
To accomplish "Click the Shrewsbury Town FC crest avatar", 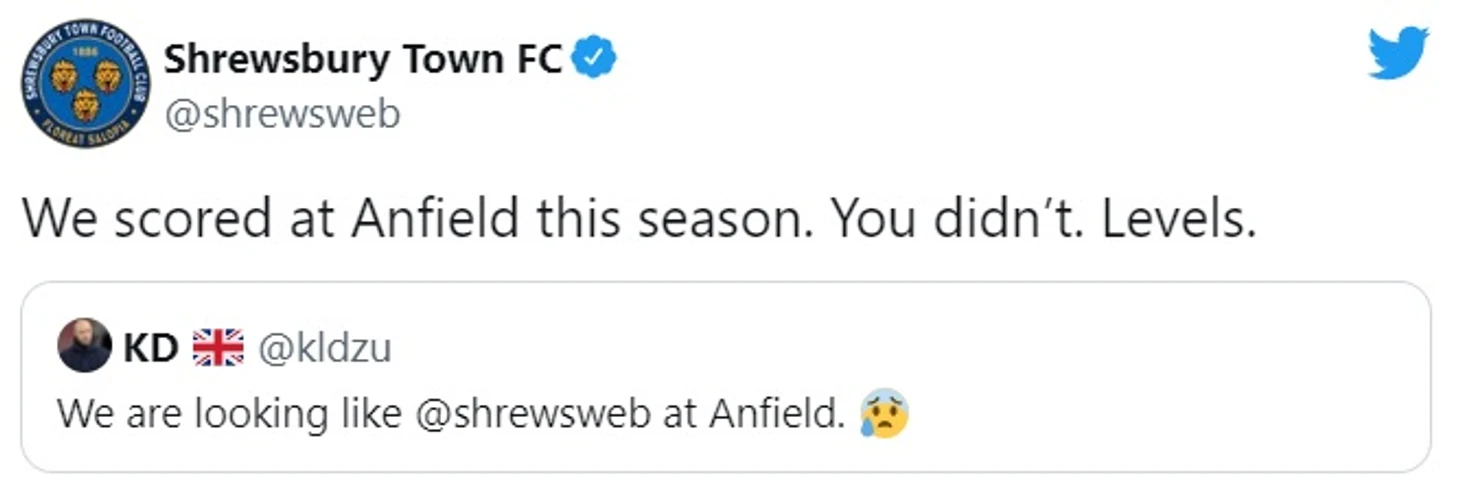I will 85,83.
